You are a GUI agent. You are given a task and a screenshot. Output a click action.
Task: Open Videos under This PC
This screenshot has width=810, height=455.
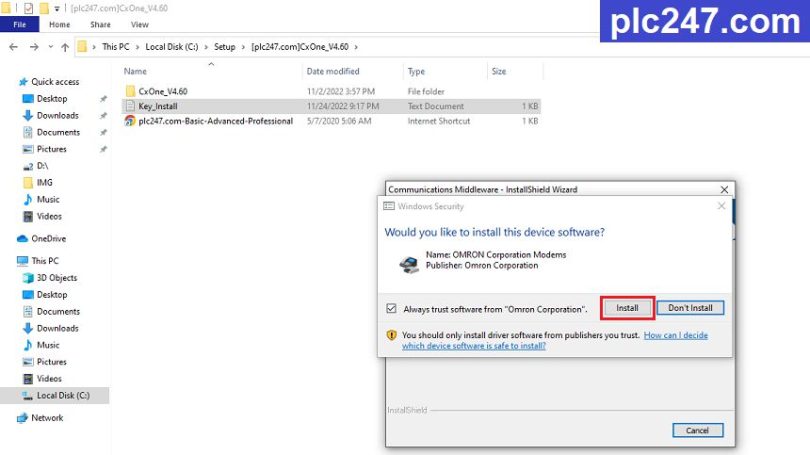point(49,379)
